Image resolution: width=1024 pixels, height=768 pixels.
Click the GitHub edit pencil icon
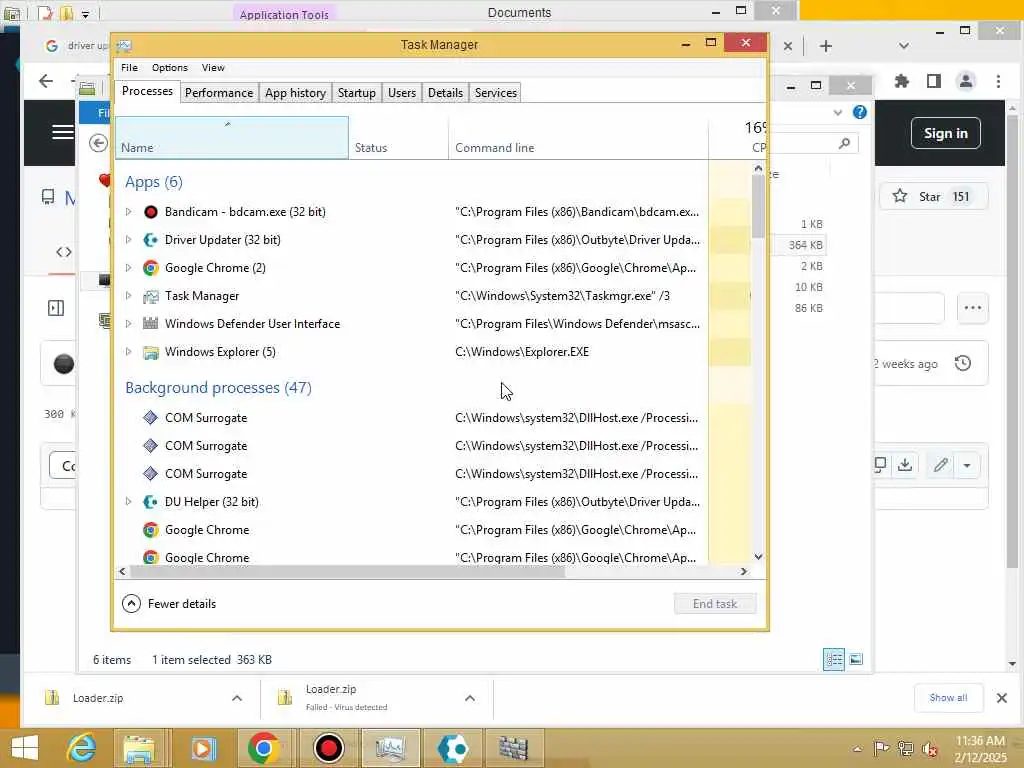[940, 465]
